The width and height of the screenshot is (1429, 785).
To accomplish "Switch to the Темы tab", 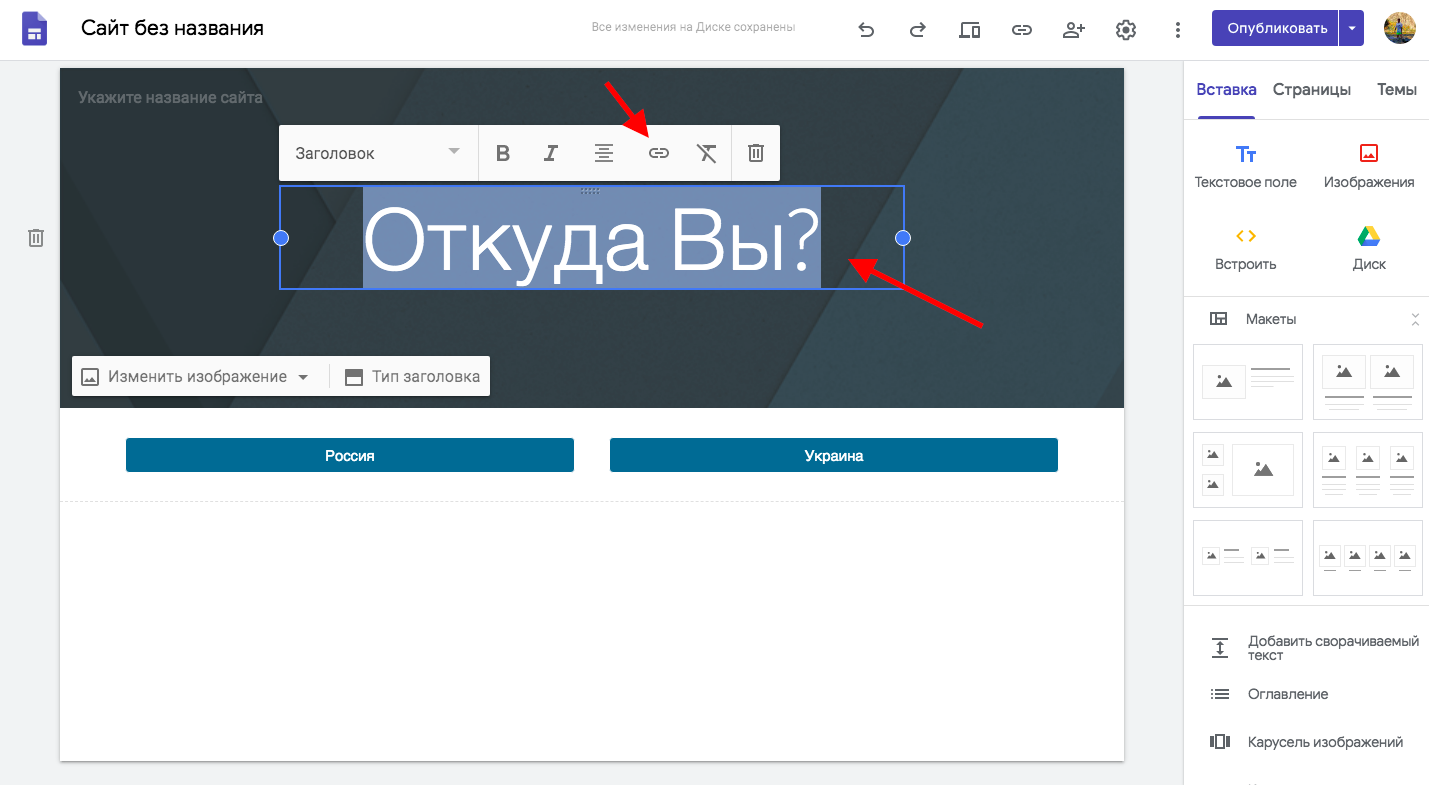I will coord(1397,89).
